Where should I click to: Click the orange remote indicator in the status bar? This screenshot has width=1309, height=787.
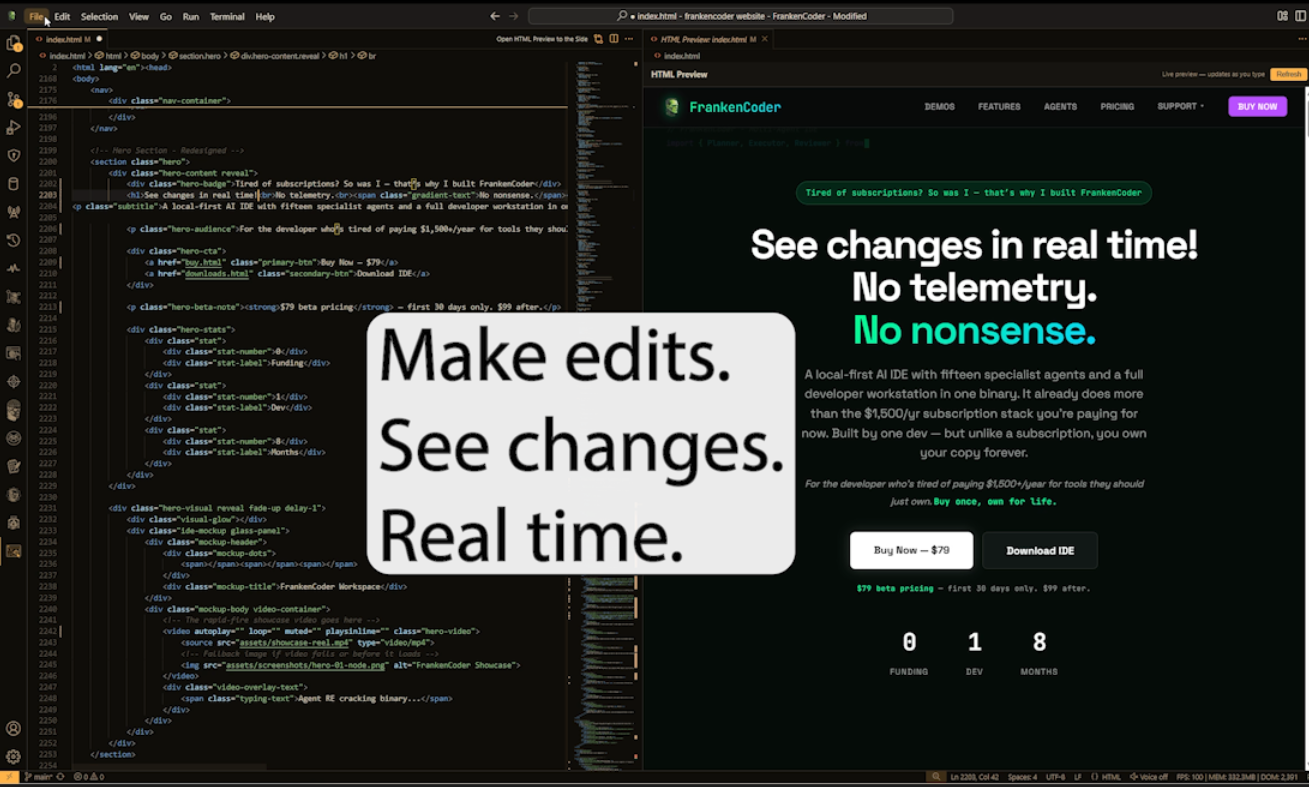pyautogui.click(x=10, y=777)
